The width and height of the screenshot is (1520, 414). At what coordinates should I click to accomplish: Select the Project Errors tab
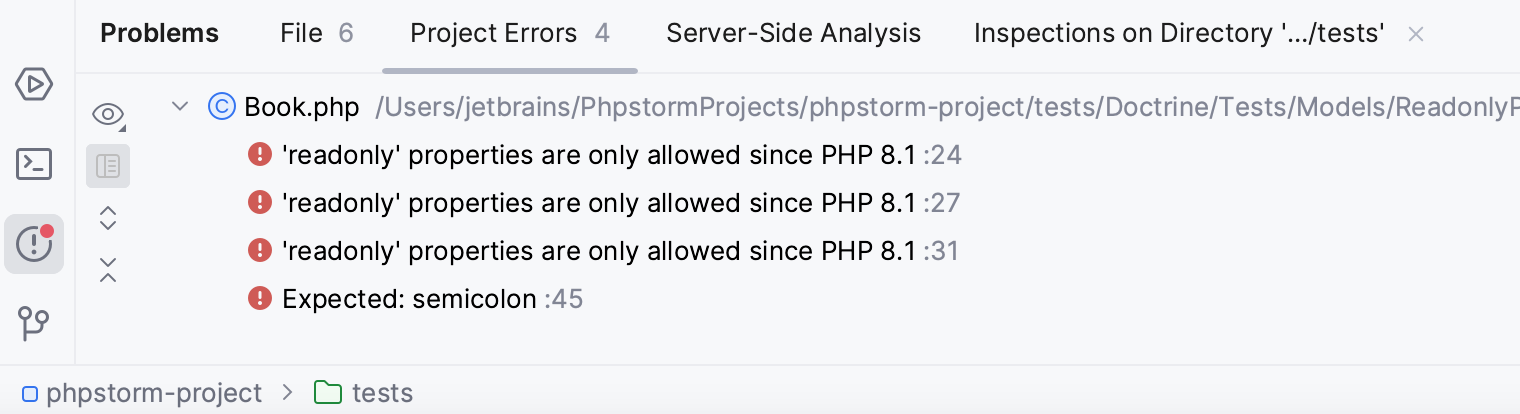coord(509,34)
